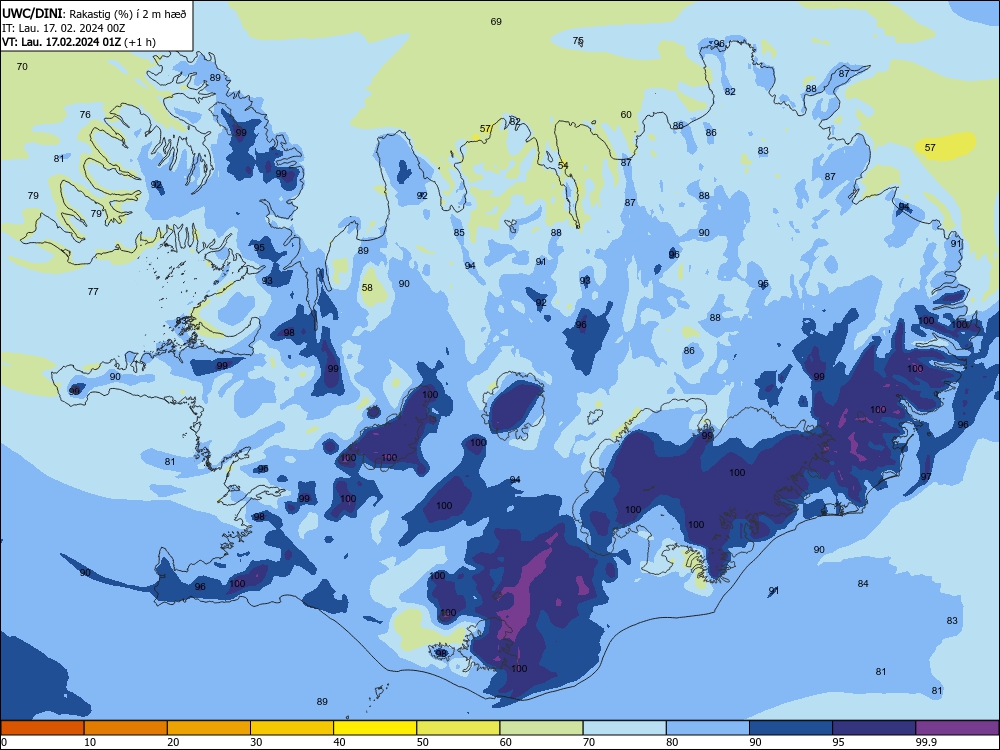Click the light green 60–70 legend swatch
This screenshot has height=750, width=1000.
tap(541, 728)
